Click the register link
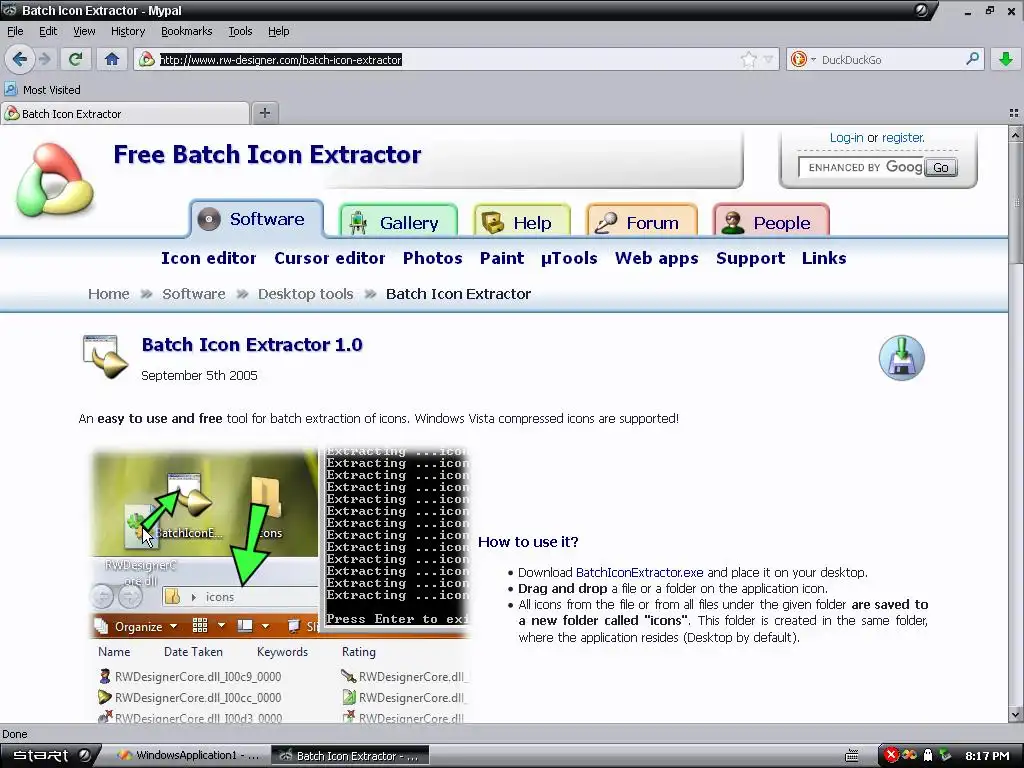Screen dimensions: 1024x768 tap(903, 138)
